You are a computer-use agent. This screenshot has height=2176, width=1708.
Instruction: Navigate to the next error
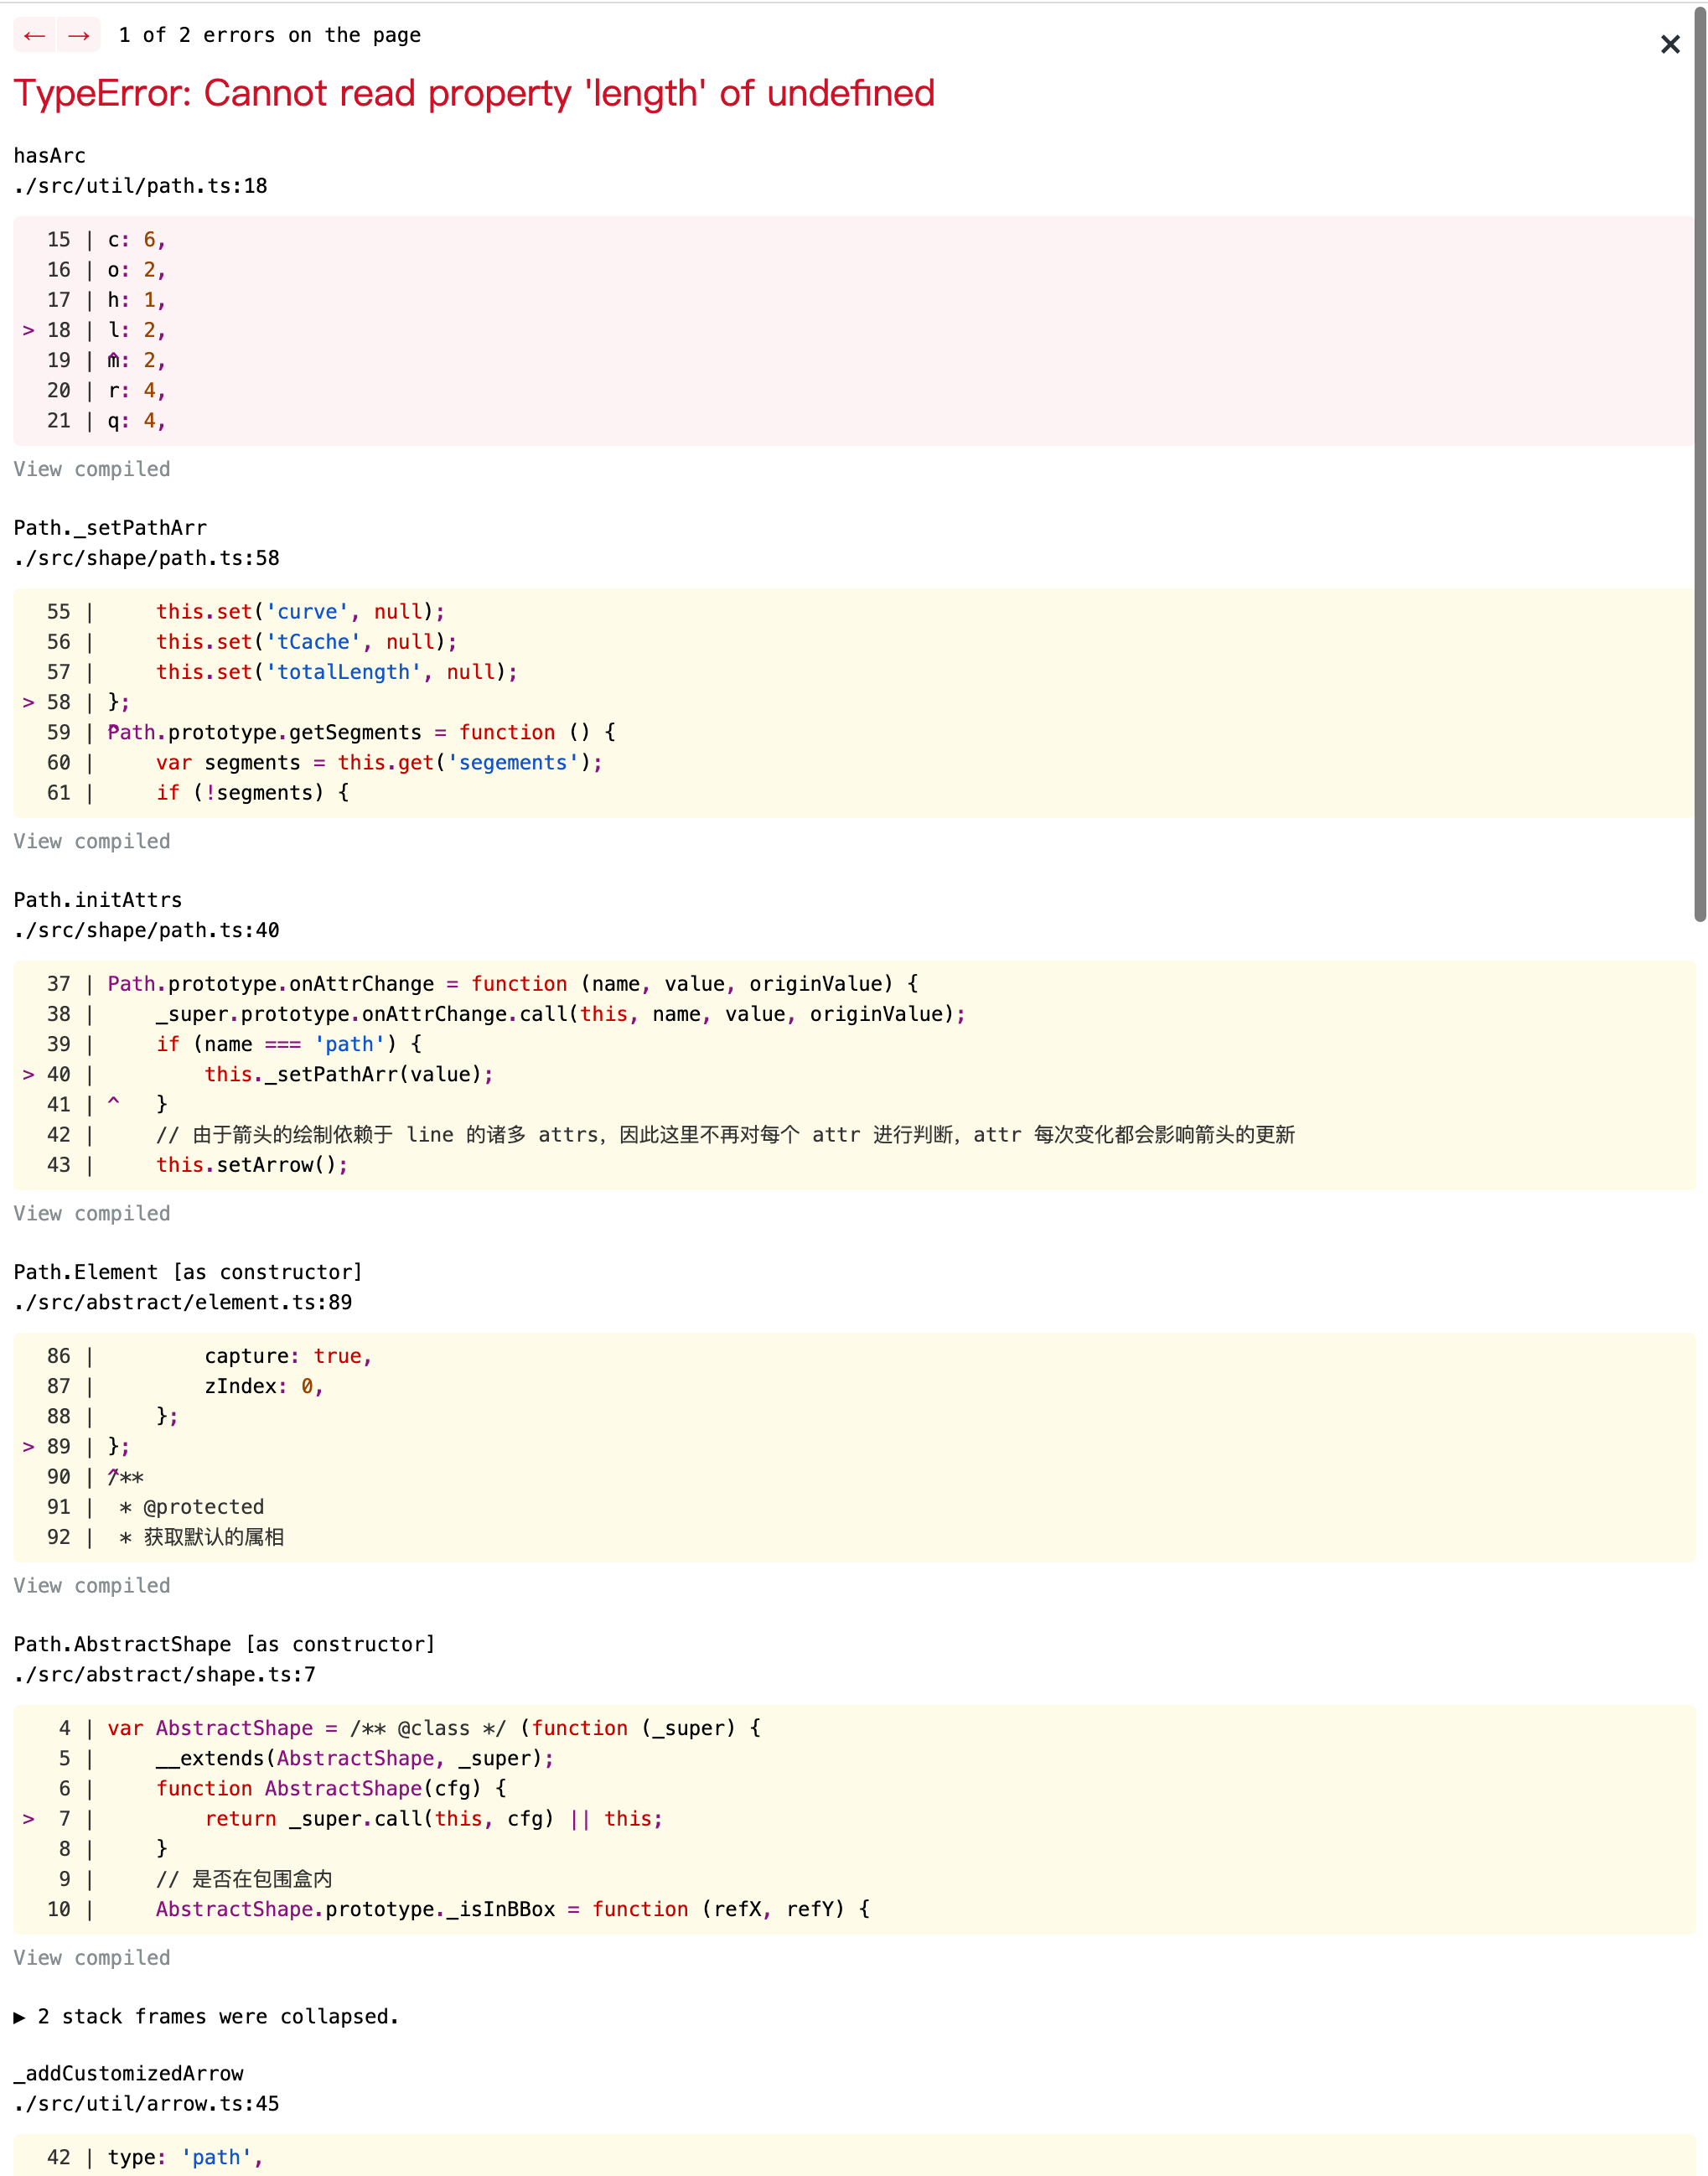click(x=79, y=35)
